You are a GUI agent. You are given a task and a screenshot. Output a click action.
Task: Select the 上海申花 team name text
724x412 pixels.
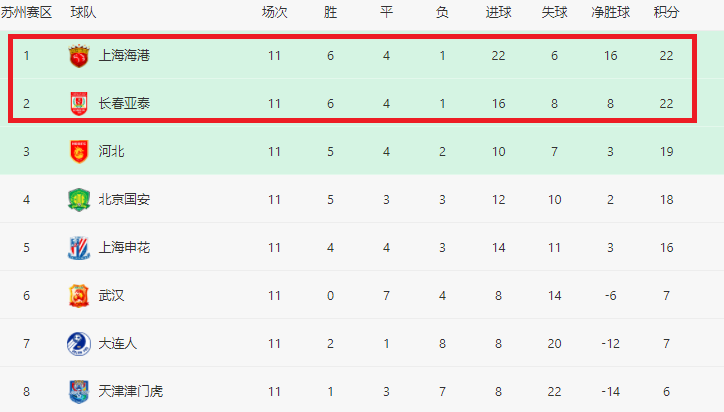(x=124, y=248)
